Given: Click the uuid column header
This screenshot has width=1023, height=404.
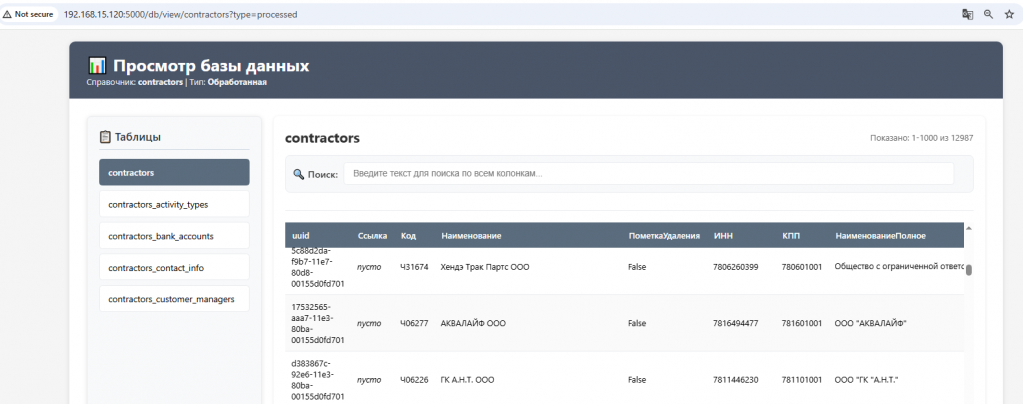Looking at the screenshot, I should (301, 236).
